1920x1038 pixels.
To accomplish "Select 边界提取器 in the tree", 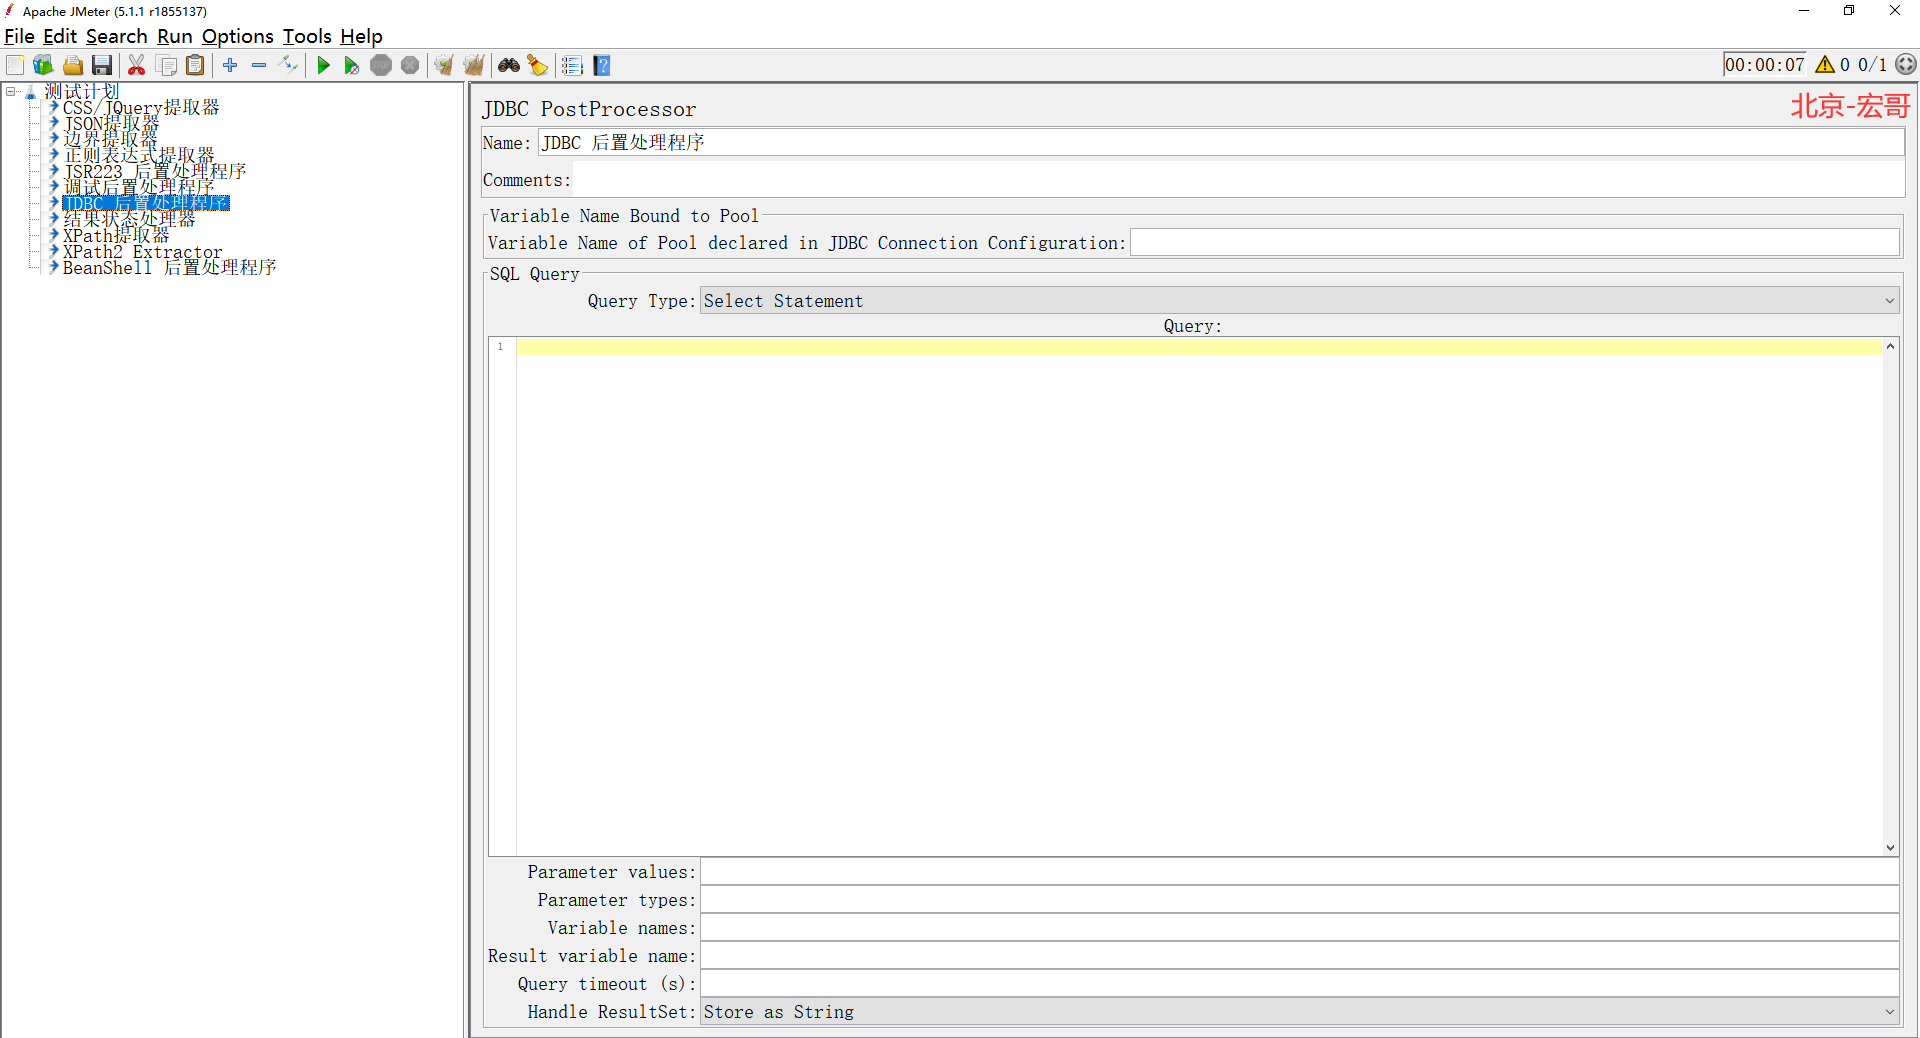I will coord(110,139).
